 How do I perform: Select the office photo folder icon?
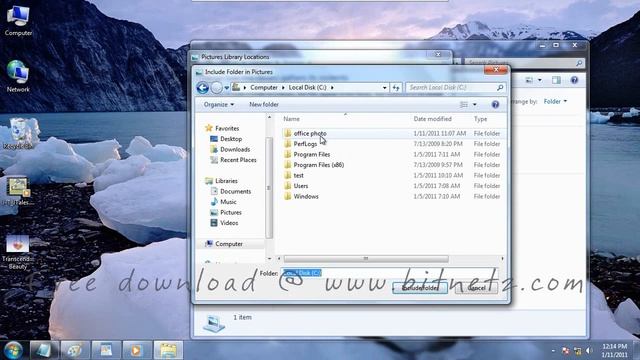[288, 133]
